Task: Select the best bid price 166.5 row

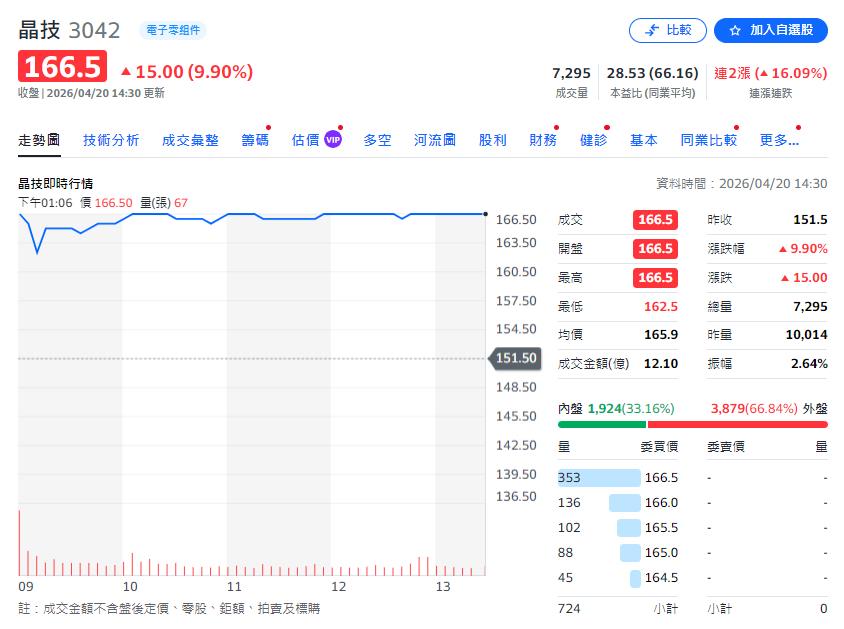Action: [620, 478]
